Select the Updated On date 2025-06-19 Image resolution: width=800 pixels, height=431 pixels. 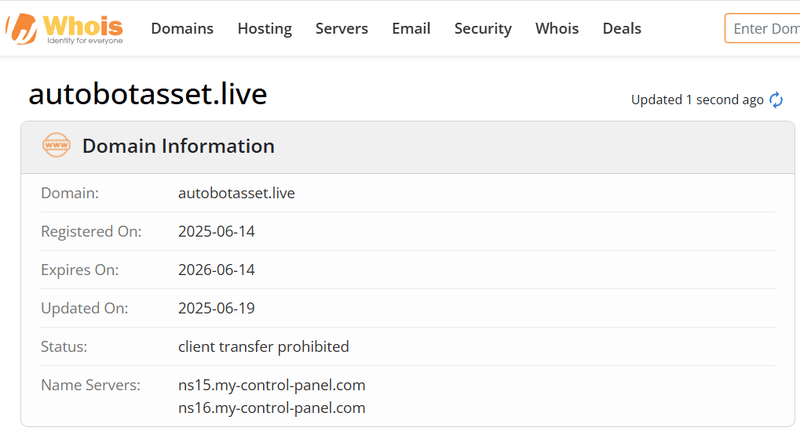point(216,308)
